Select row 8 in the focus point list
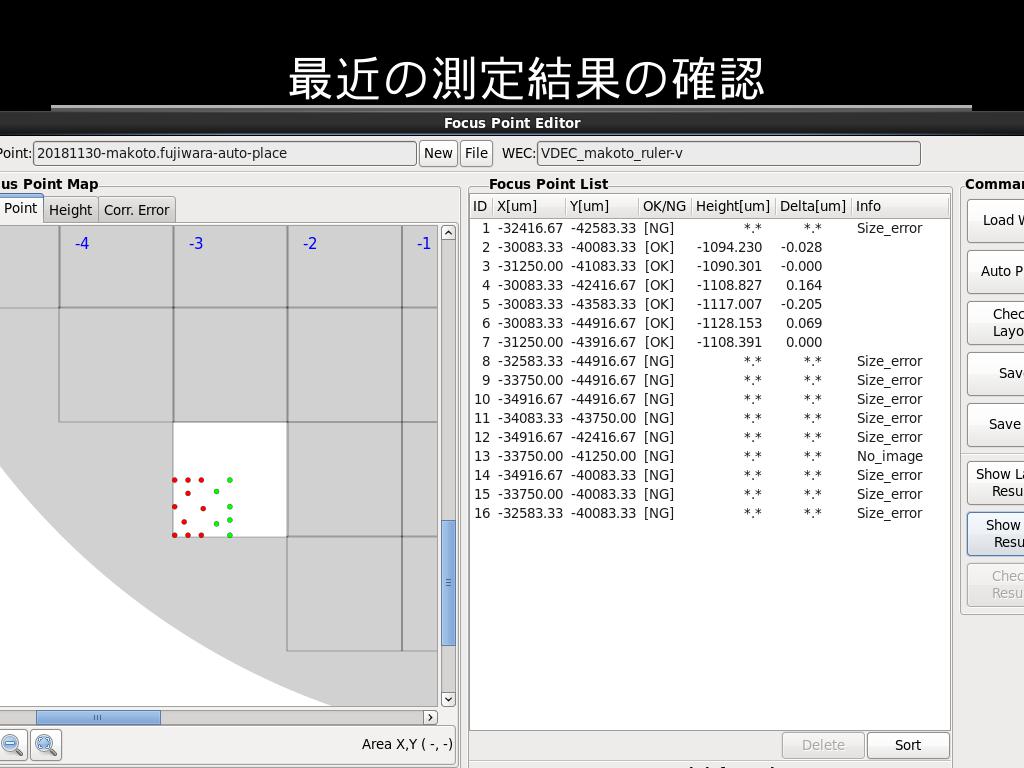Image resolution: width=1024 pixels, height=768 pixels. [x=709, y=361]
